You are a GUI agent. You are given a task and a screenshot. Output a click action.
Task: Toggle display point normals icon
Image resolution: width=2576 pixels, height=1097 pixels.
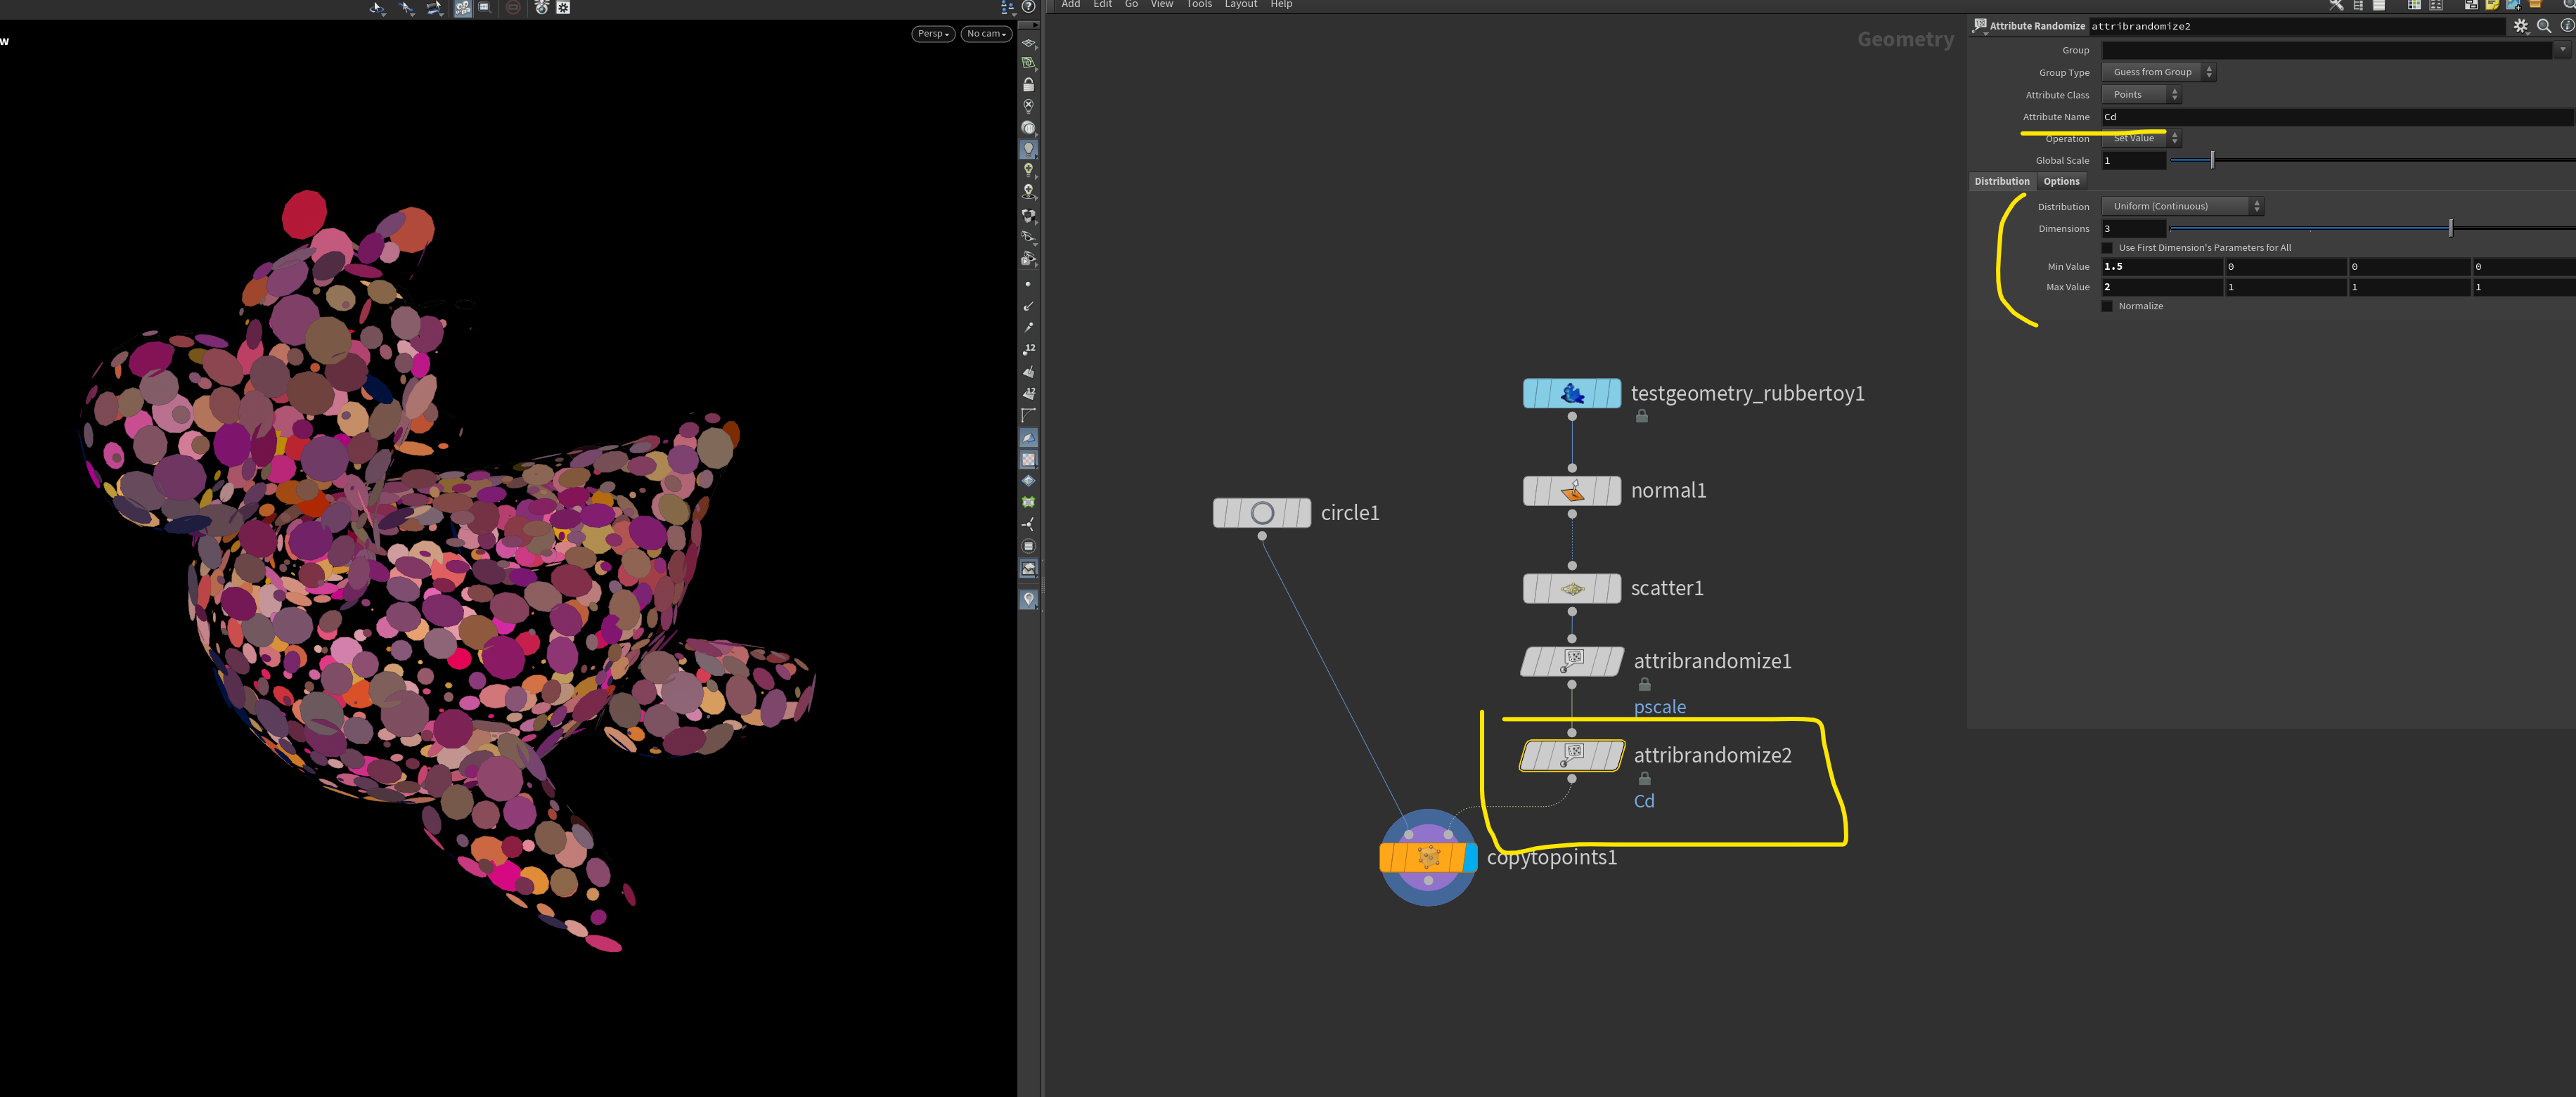point(1028,306)
